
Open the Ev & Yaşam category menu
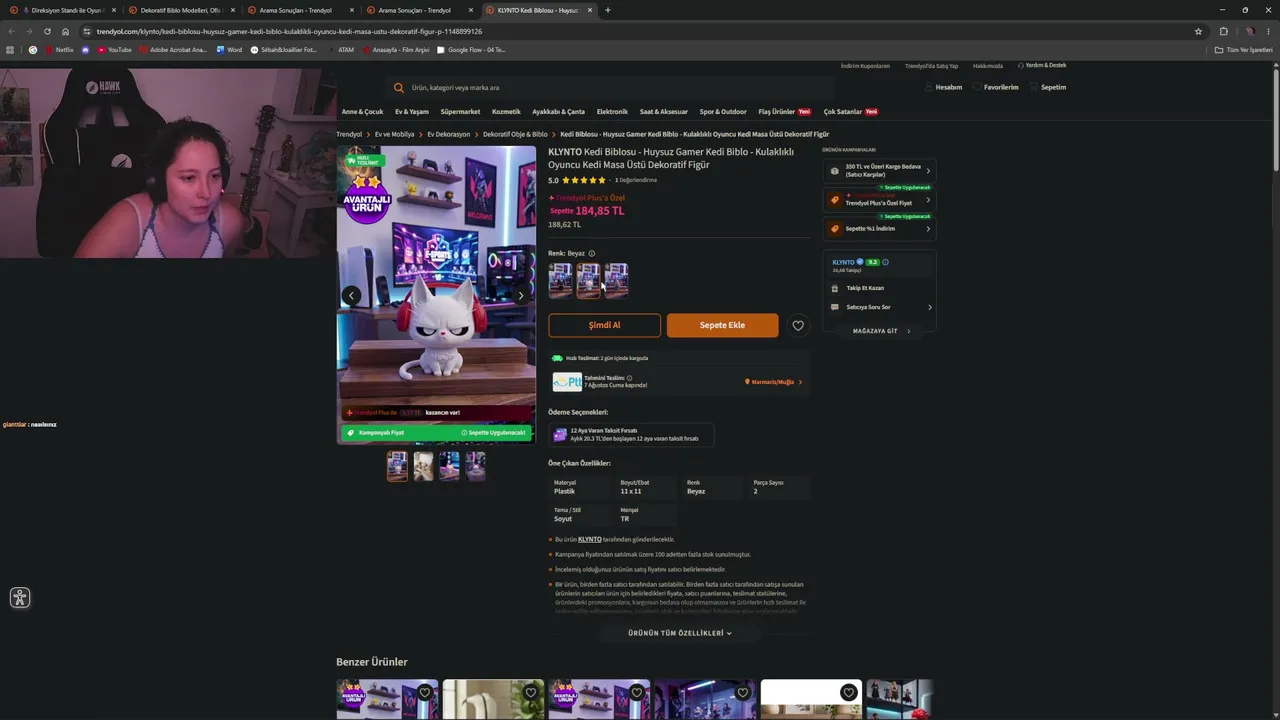click(412, 112)
